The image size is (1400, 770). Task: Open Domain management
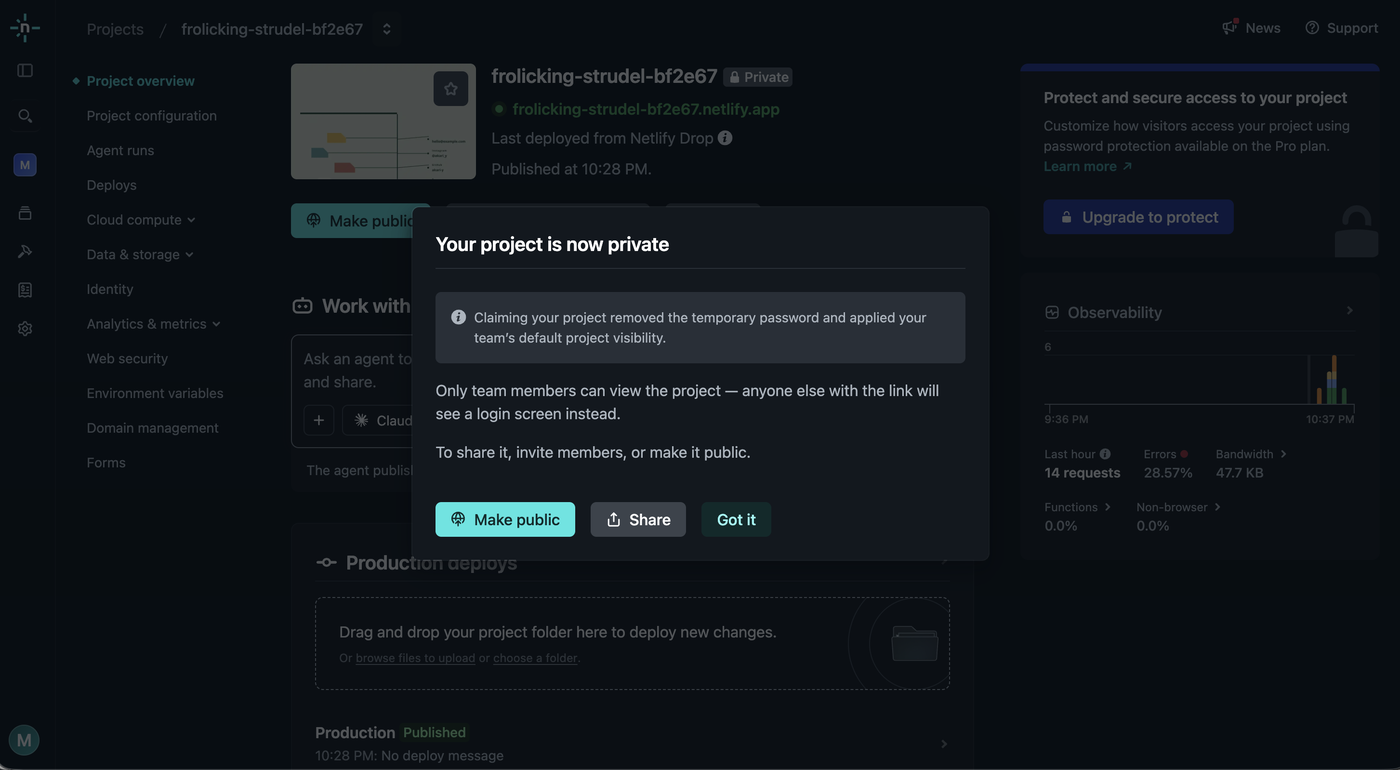153,428
